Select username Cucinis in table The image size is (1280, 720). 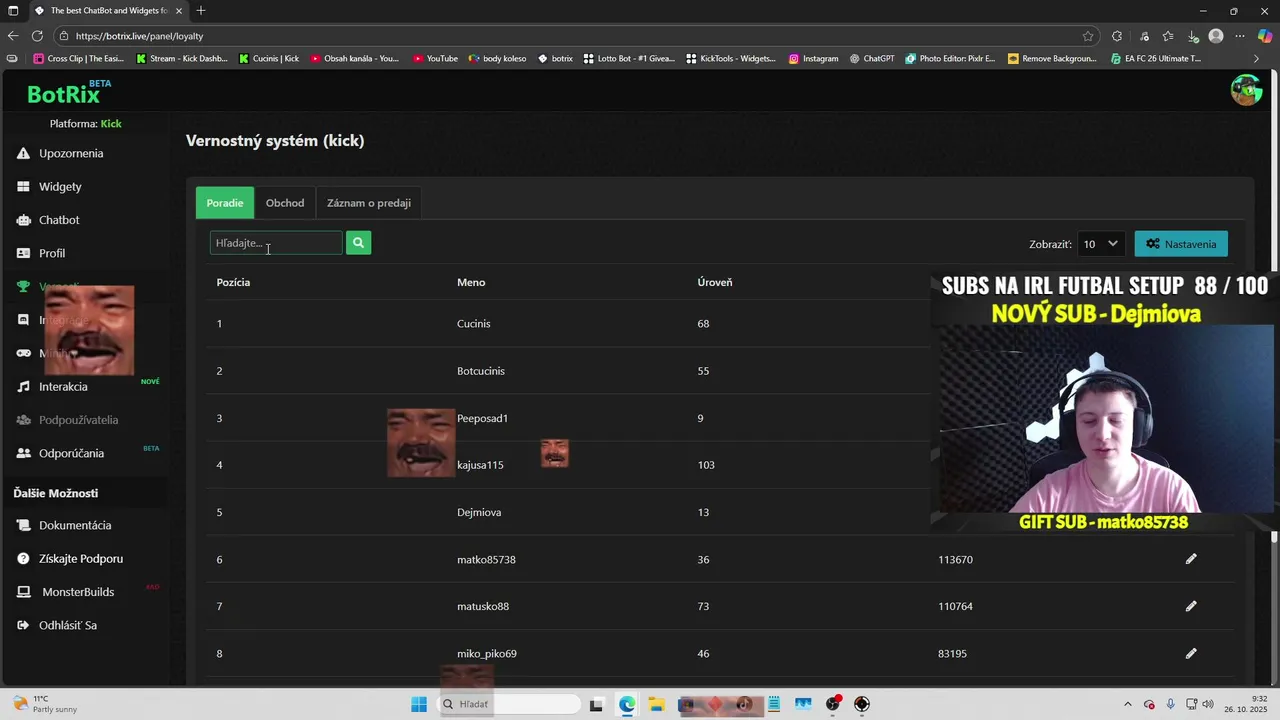pos(474,323)
